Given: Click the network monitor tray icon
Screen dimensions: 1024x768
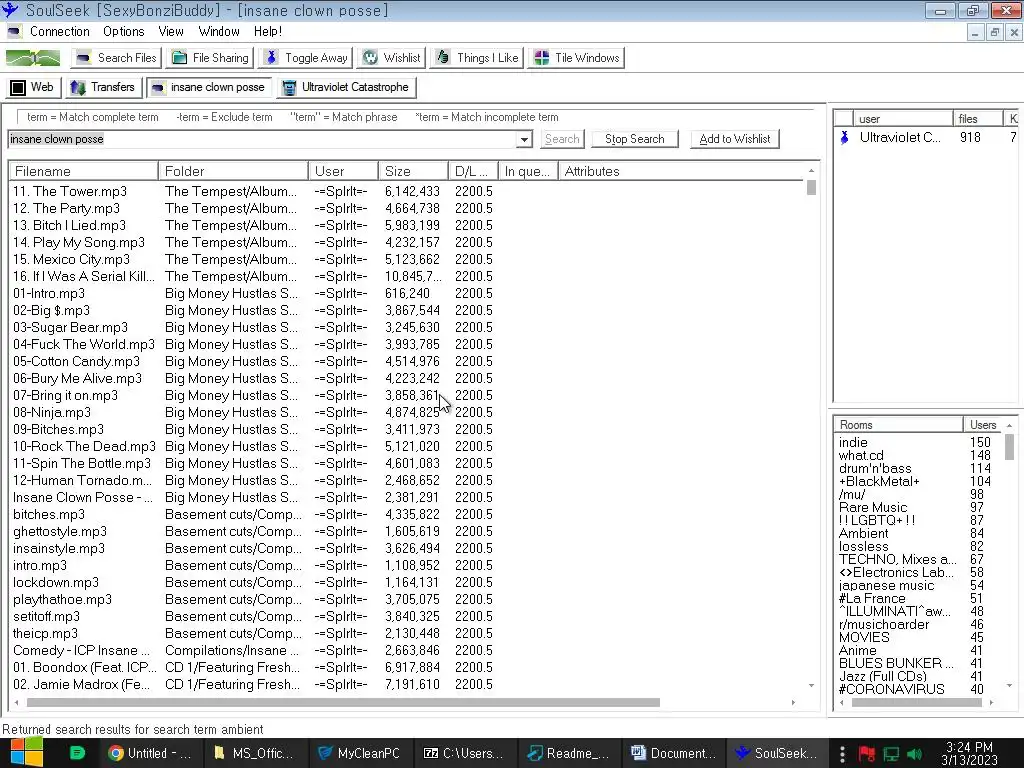Looking at the screenshot, I should click(x=891, y=754).
